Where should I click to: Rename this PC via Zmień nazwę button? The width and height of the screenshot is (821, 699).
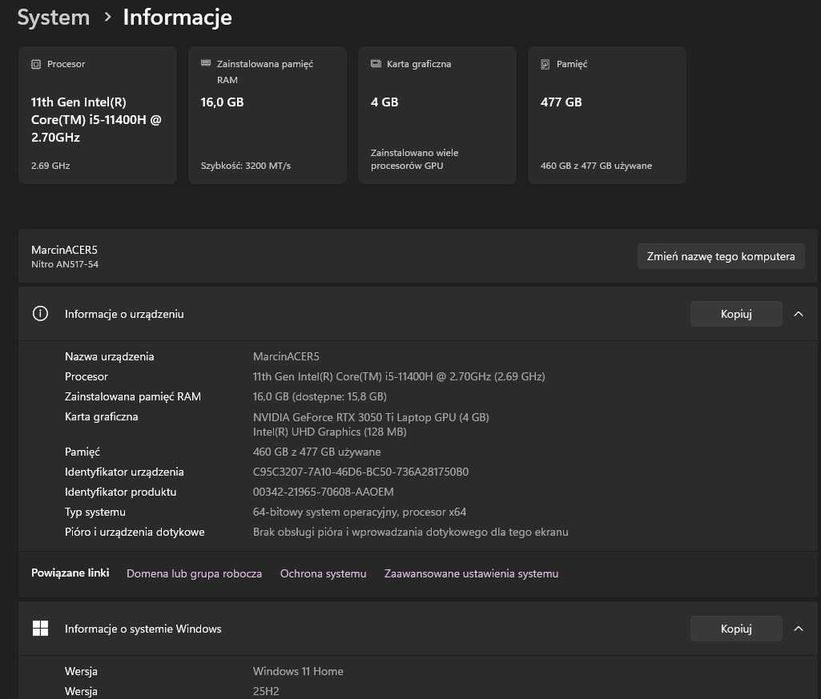[x=721, y=257]
